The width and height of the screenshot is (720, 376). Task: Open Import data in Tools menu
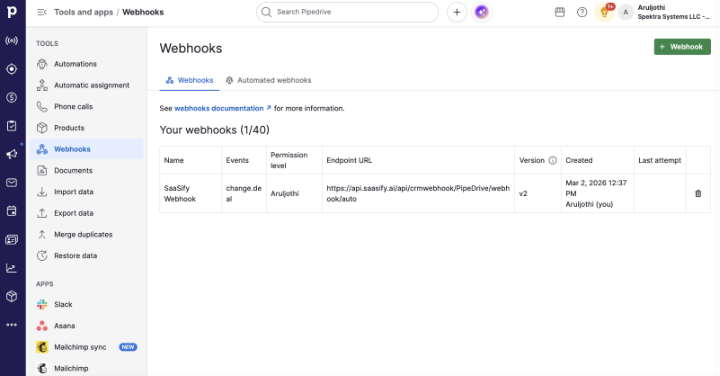[x=87, y=192]
